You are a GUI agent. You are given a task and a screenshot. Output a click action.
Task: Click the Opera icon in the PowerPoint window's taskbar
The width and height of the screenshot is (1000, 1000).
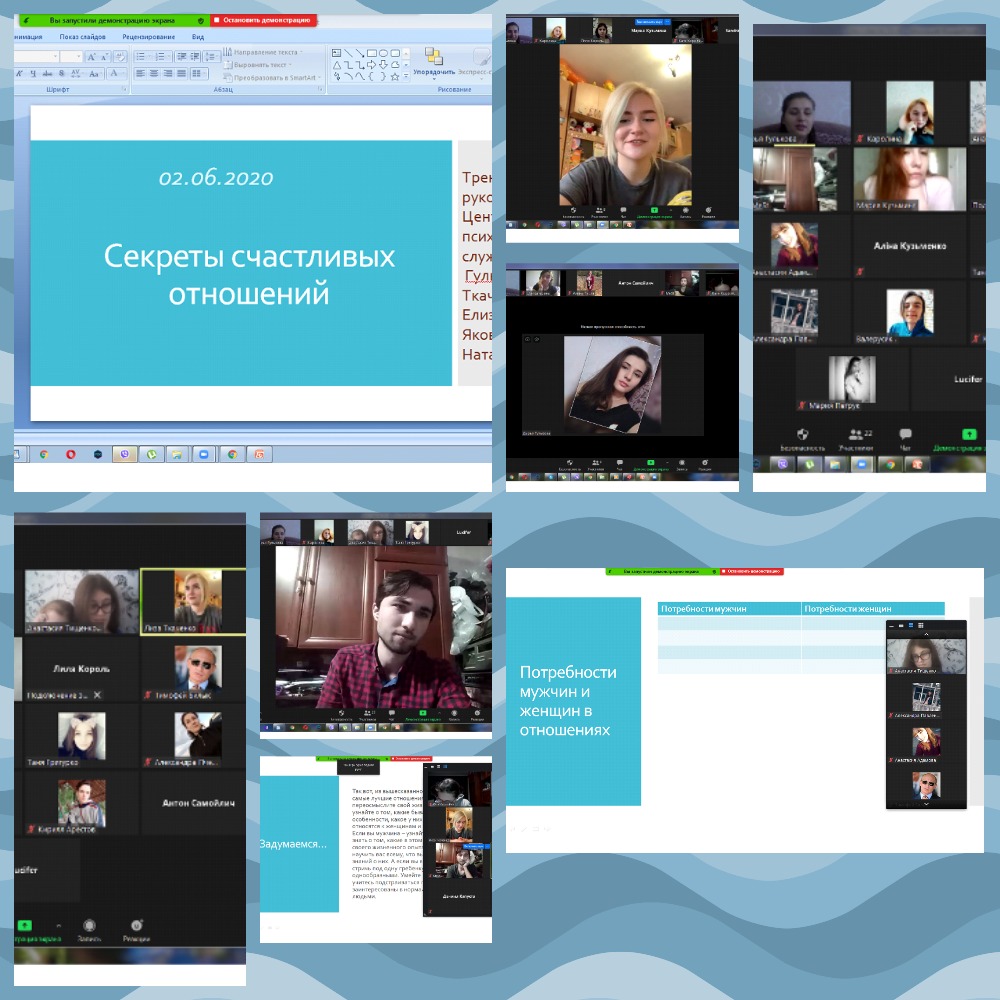(x=71, y=453)
